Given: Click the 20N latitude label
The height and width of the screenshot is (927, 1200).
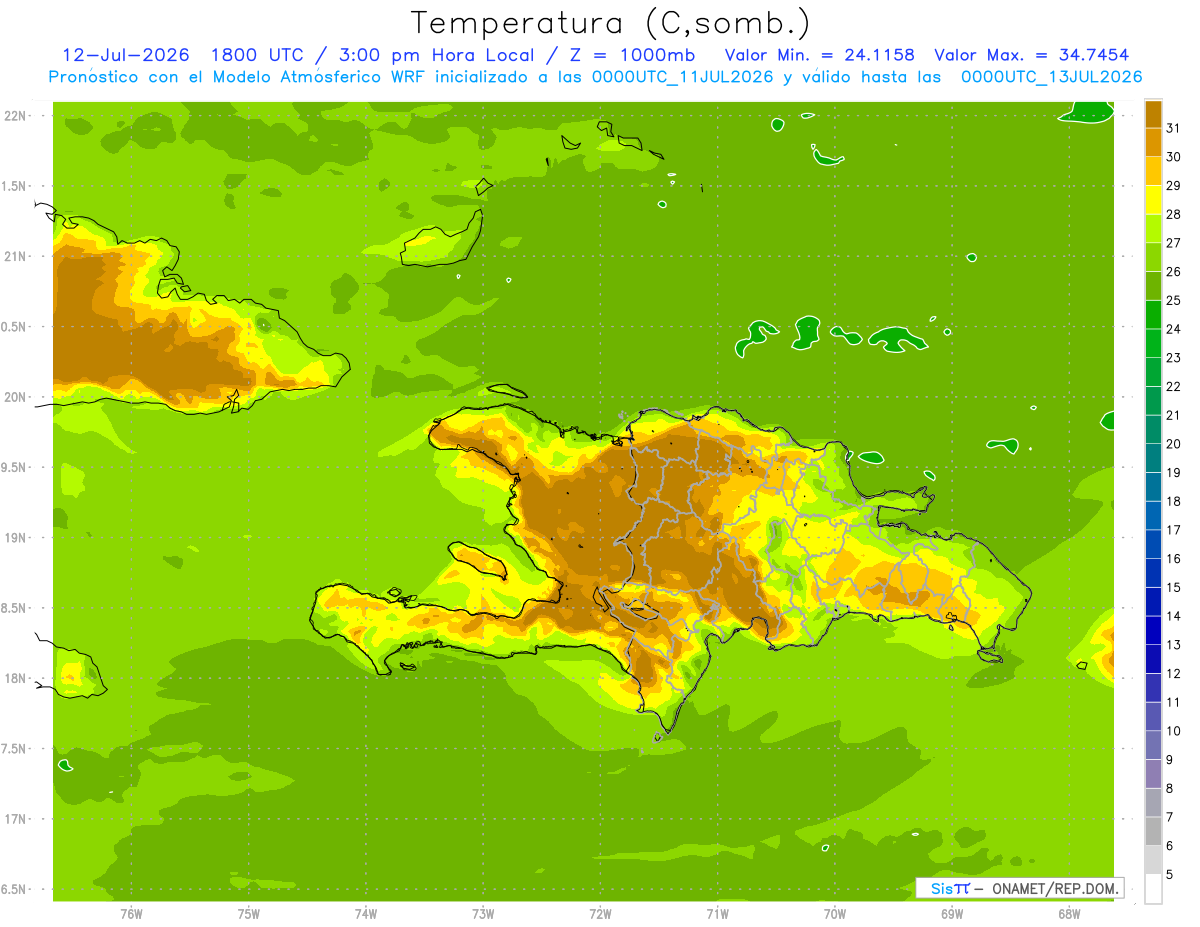Looking at the screenshot, I should 17,398.
